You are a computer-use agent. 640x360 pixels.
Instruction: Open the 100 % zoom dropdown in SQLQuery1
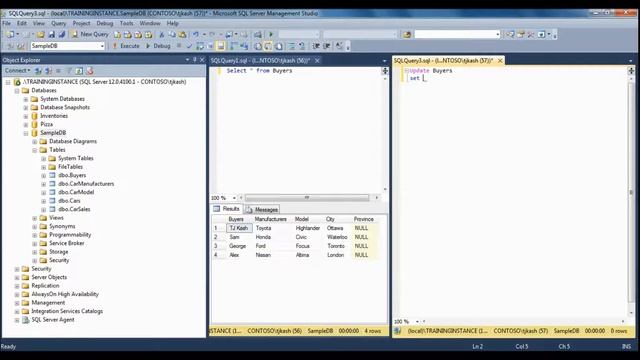click(x=234, y=198)
